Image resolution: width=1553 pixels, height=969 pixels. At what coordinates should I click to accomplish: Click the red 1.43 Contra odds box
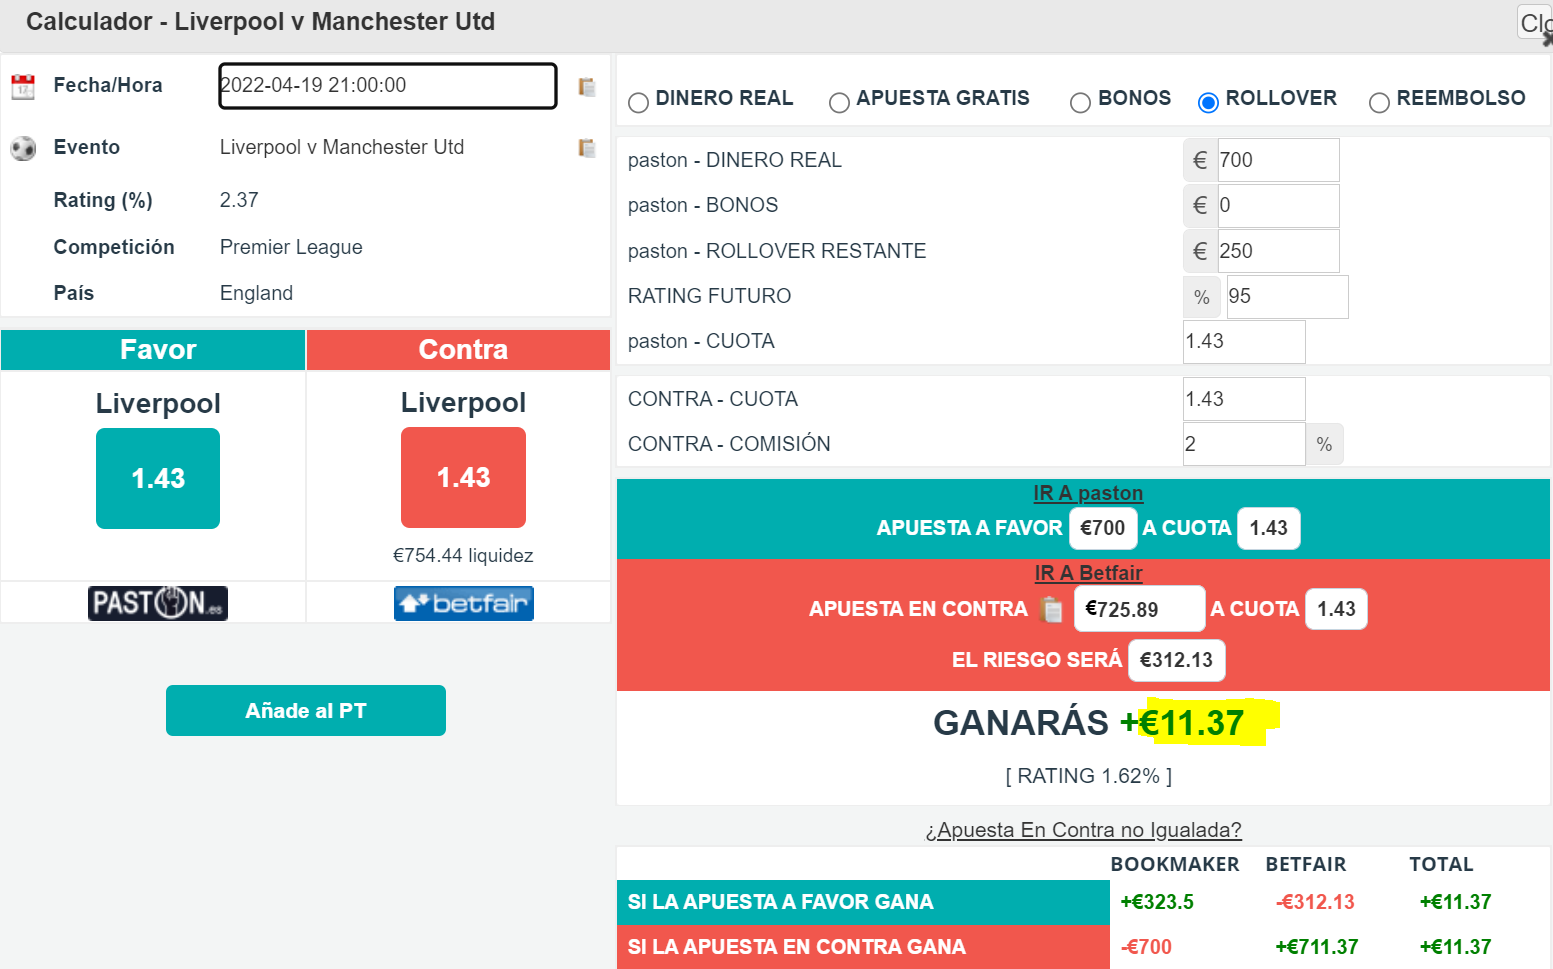(x=463, y=477)
